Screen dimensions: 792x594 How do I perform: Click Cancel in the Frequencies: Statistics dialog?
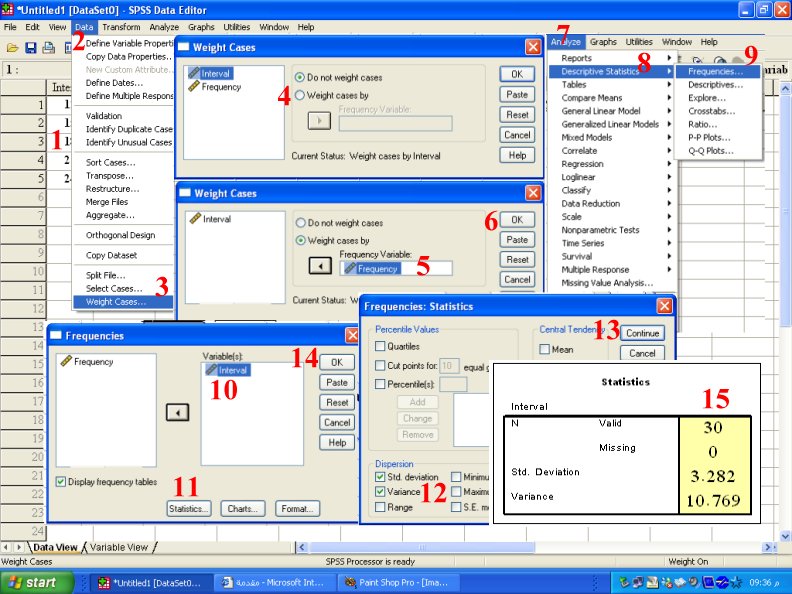pyautogui.click(x=642, y=354)
